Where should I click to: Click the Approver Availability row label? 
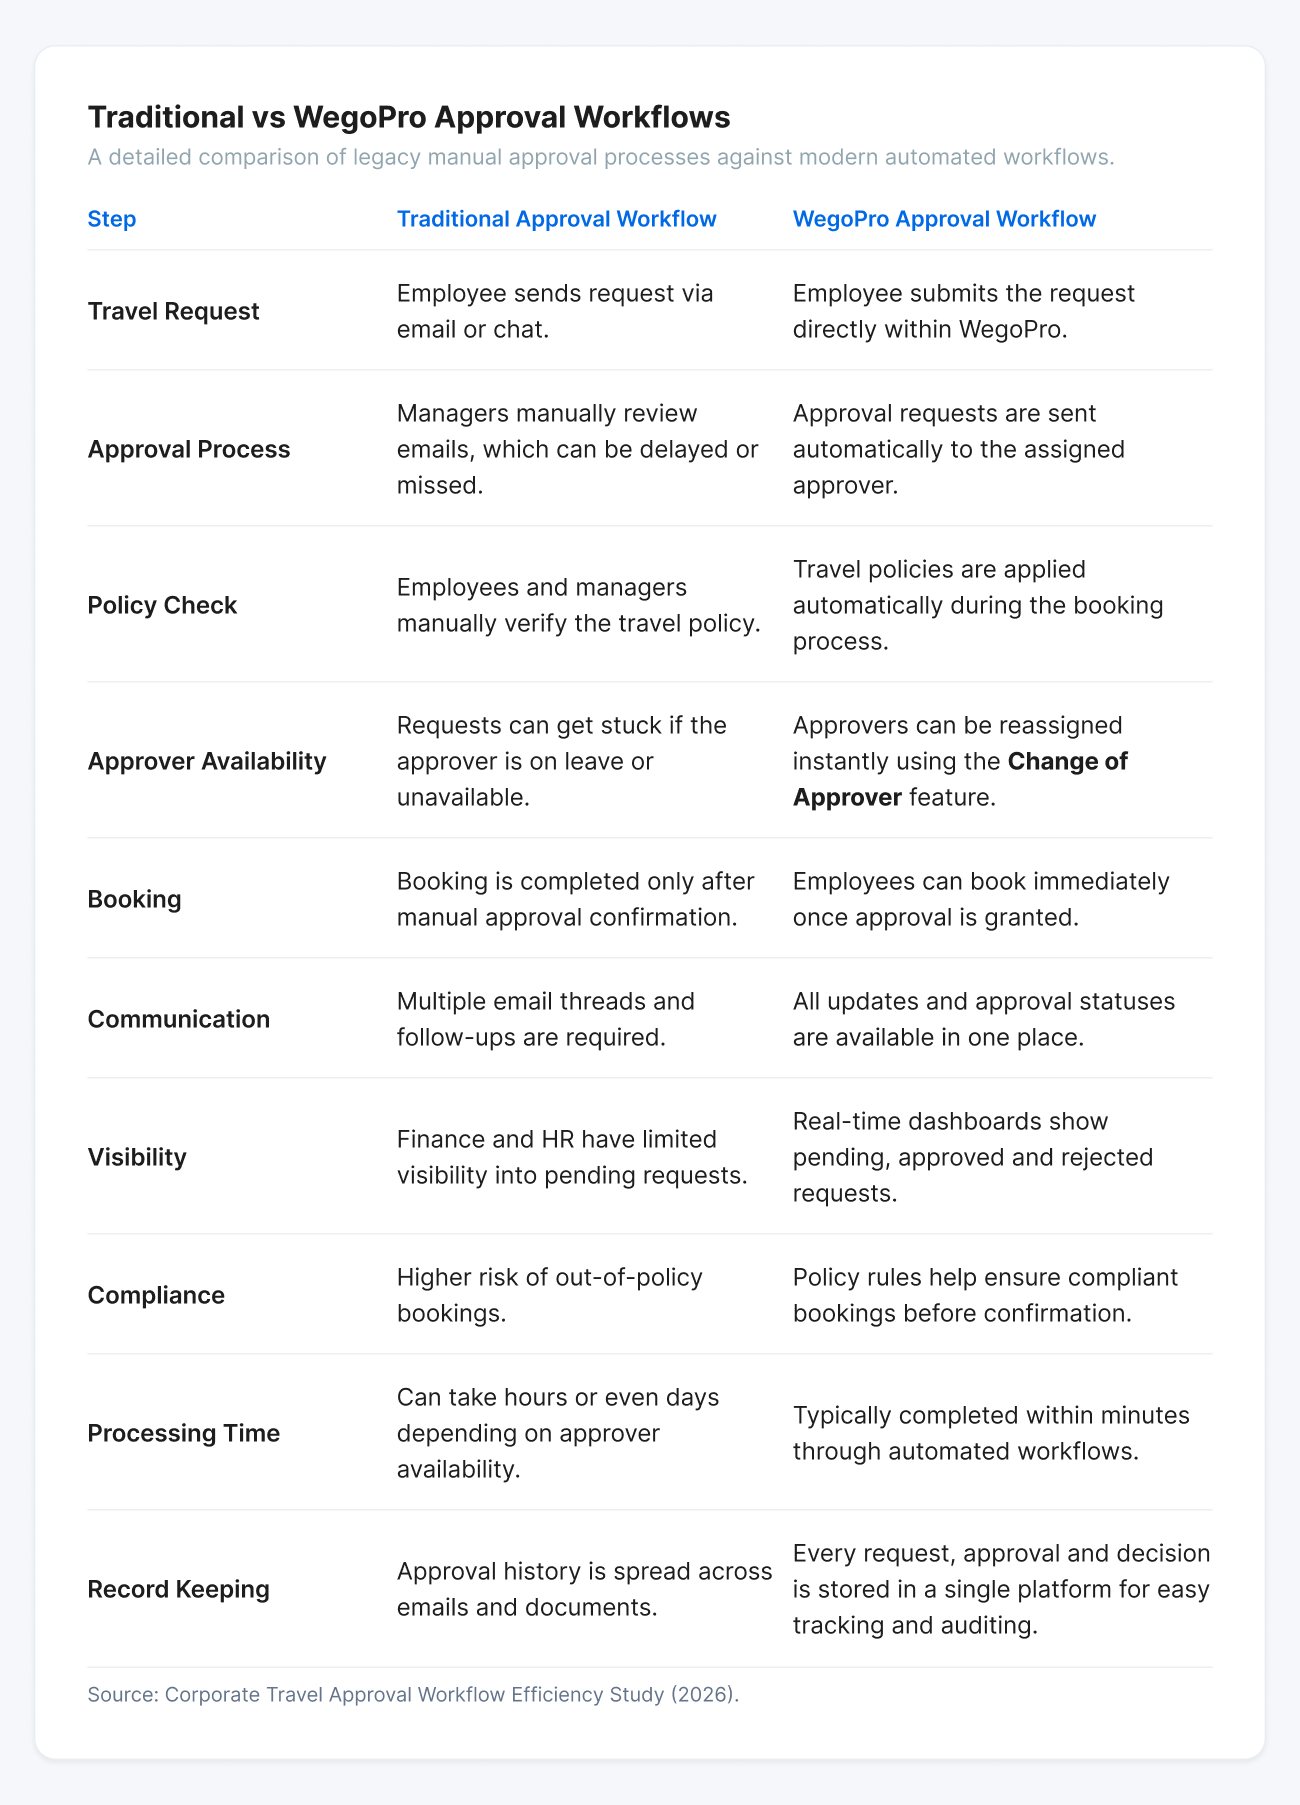(207, 761)
